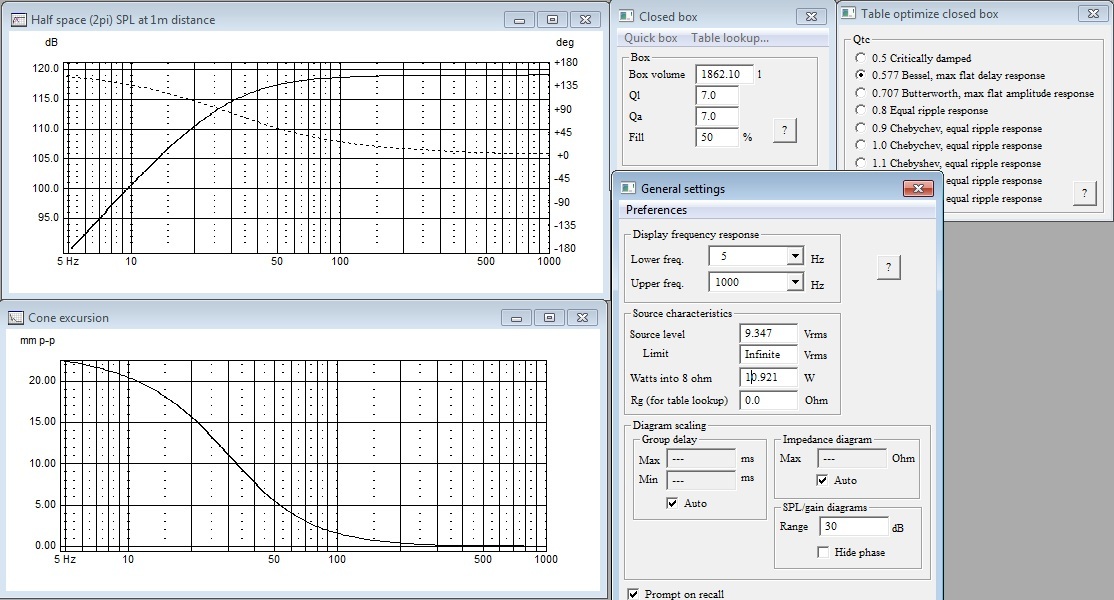This screenshot has height=600, width=1114.
Task: Click the '20.00' mm excursion axis label
Action: (42, 380)
